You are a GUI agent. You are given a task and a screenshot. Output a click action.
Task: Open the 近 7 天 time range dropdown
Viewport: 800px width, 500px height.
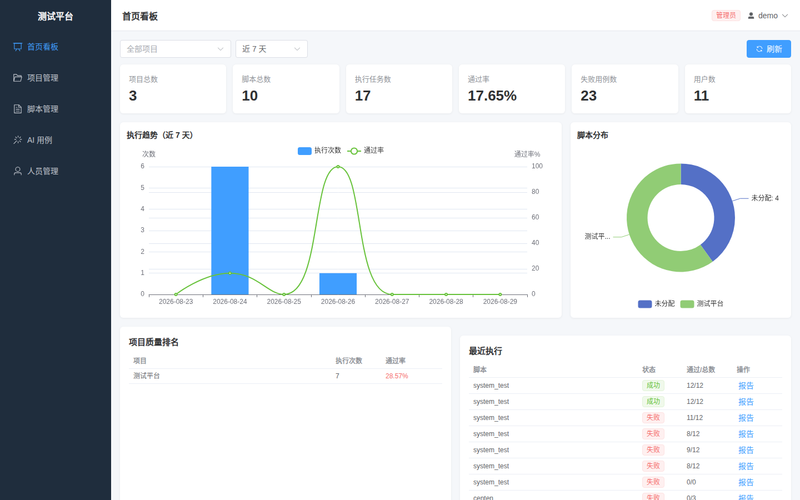pyautogui.click(x=271, y=49)
